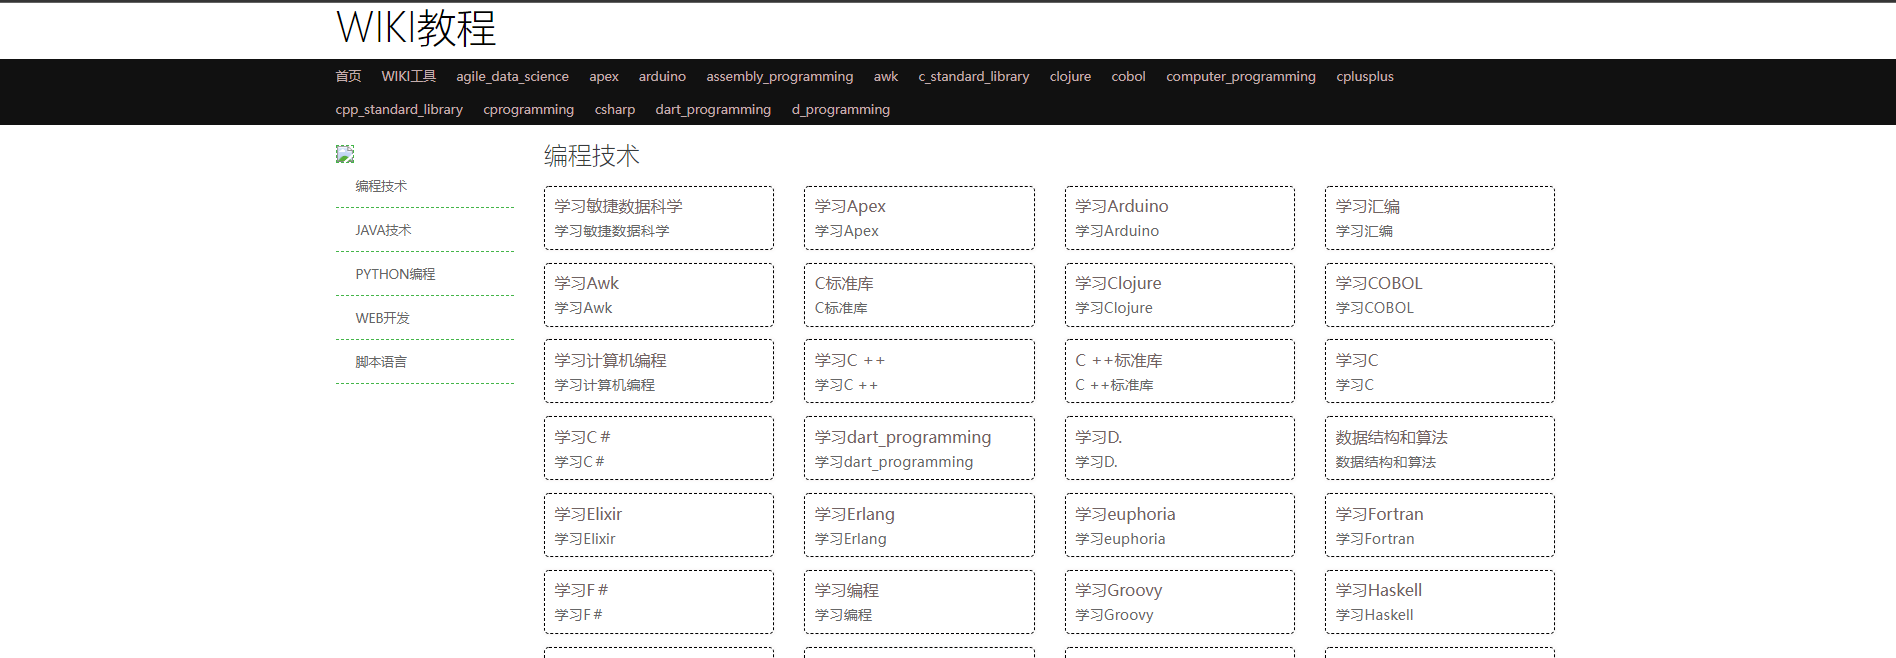Viewport: 1896px width, 658px height.
Task: Select arduino in top navigation
Action: click(x=662, y=76)
